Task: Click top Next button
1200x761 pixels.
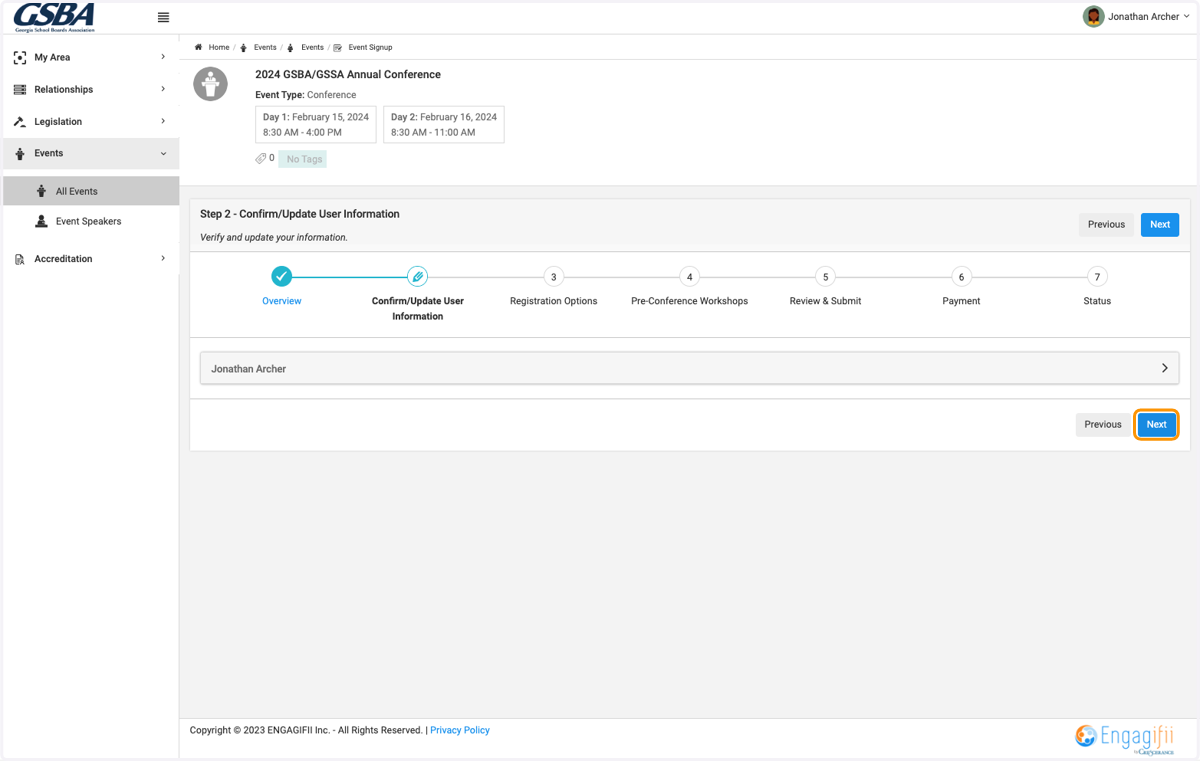Action: click(x=1160, y=225)
